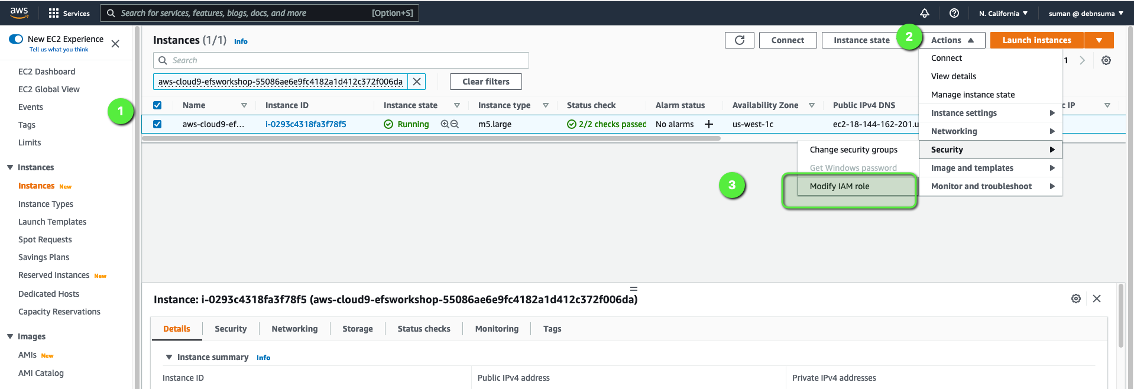Click the top AWS search bar

[258, 13]
